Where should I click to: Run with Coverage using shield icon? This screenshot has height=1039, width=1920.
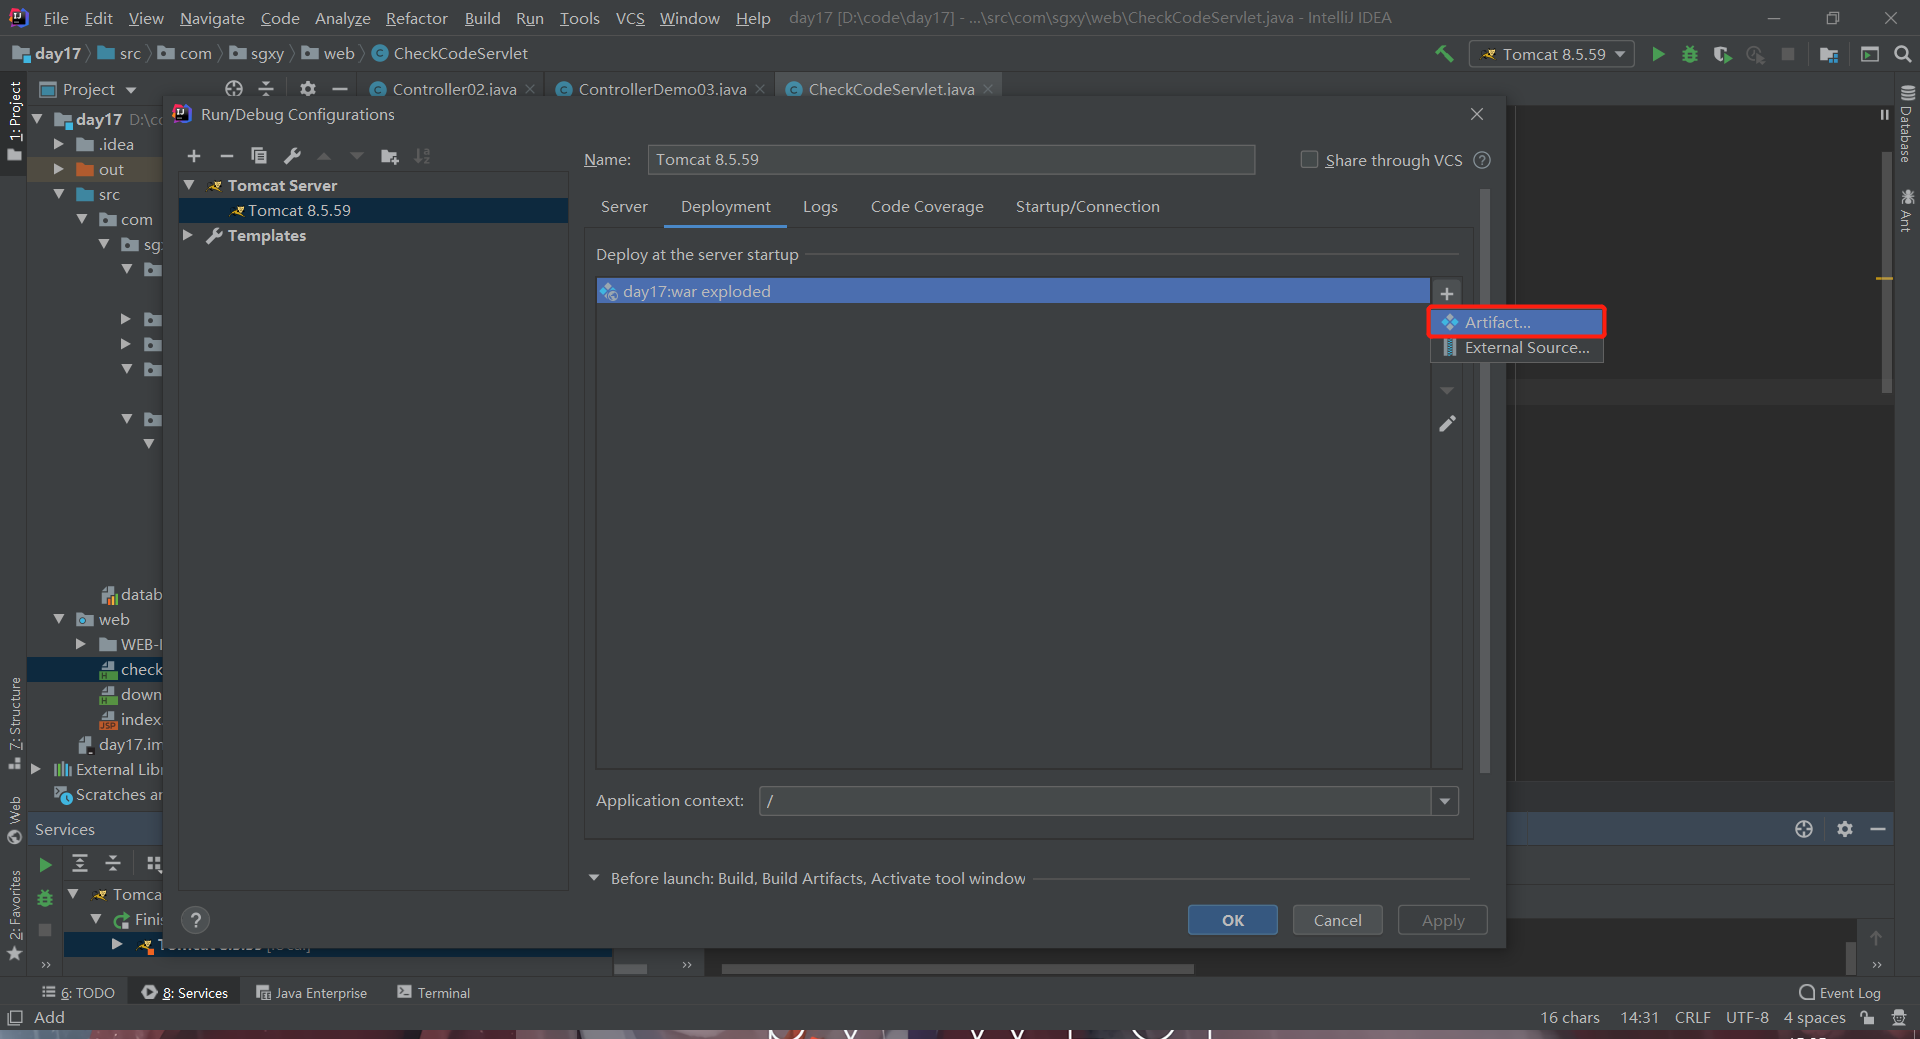point(1723,54)
